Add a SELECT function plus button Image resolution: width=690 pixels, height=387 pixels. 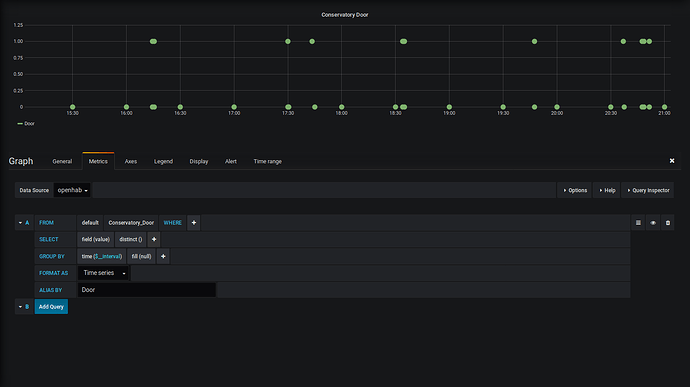[x=154, y=240]
